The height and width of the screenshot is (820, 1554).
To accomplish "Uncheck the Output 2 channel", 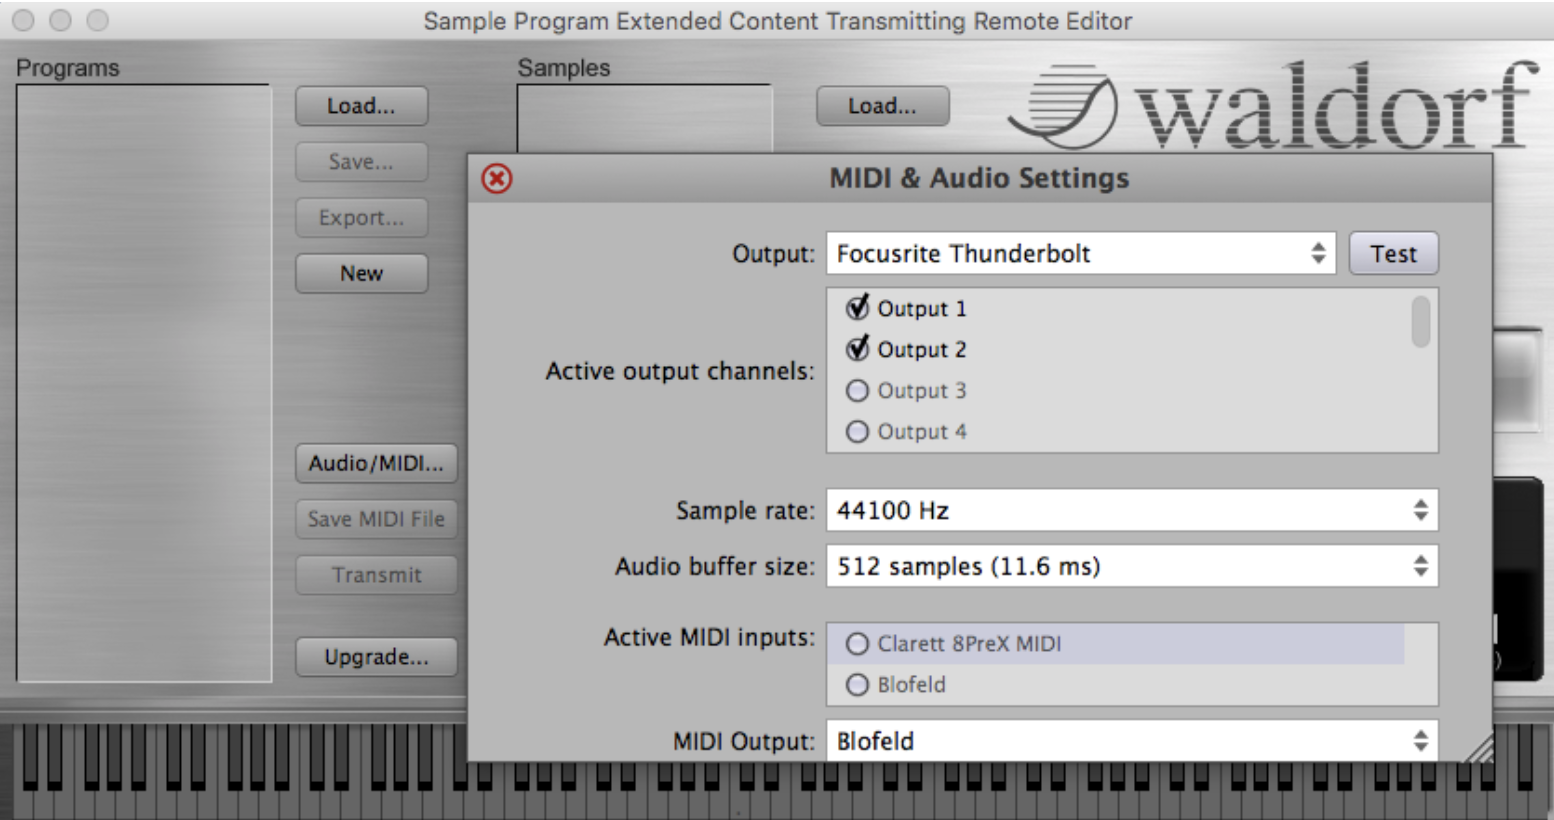I will 857,349.
